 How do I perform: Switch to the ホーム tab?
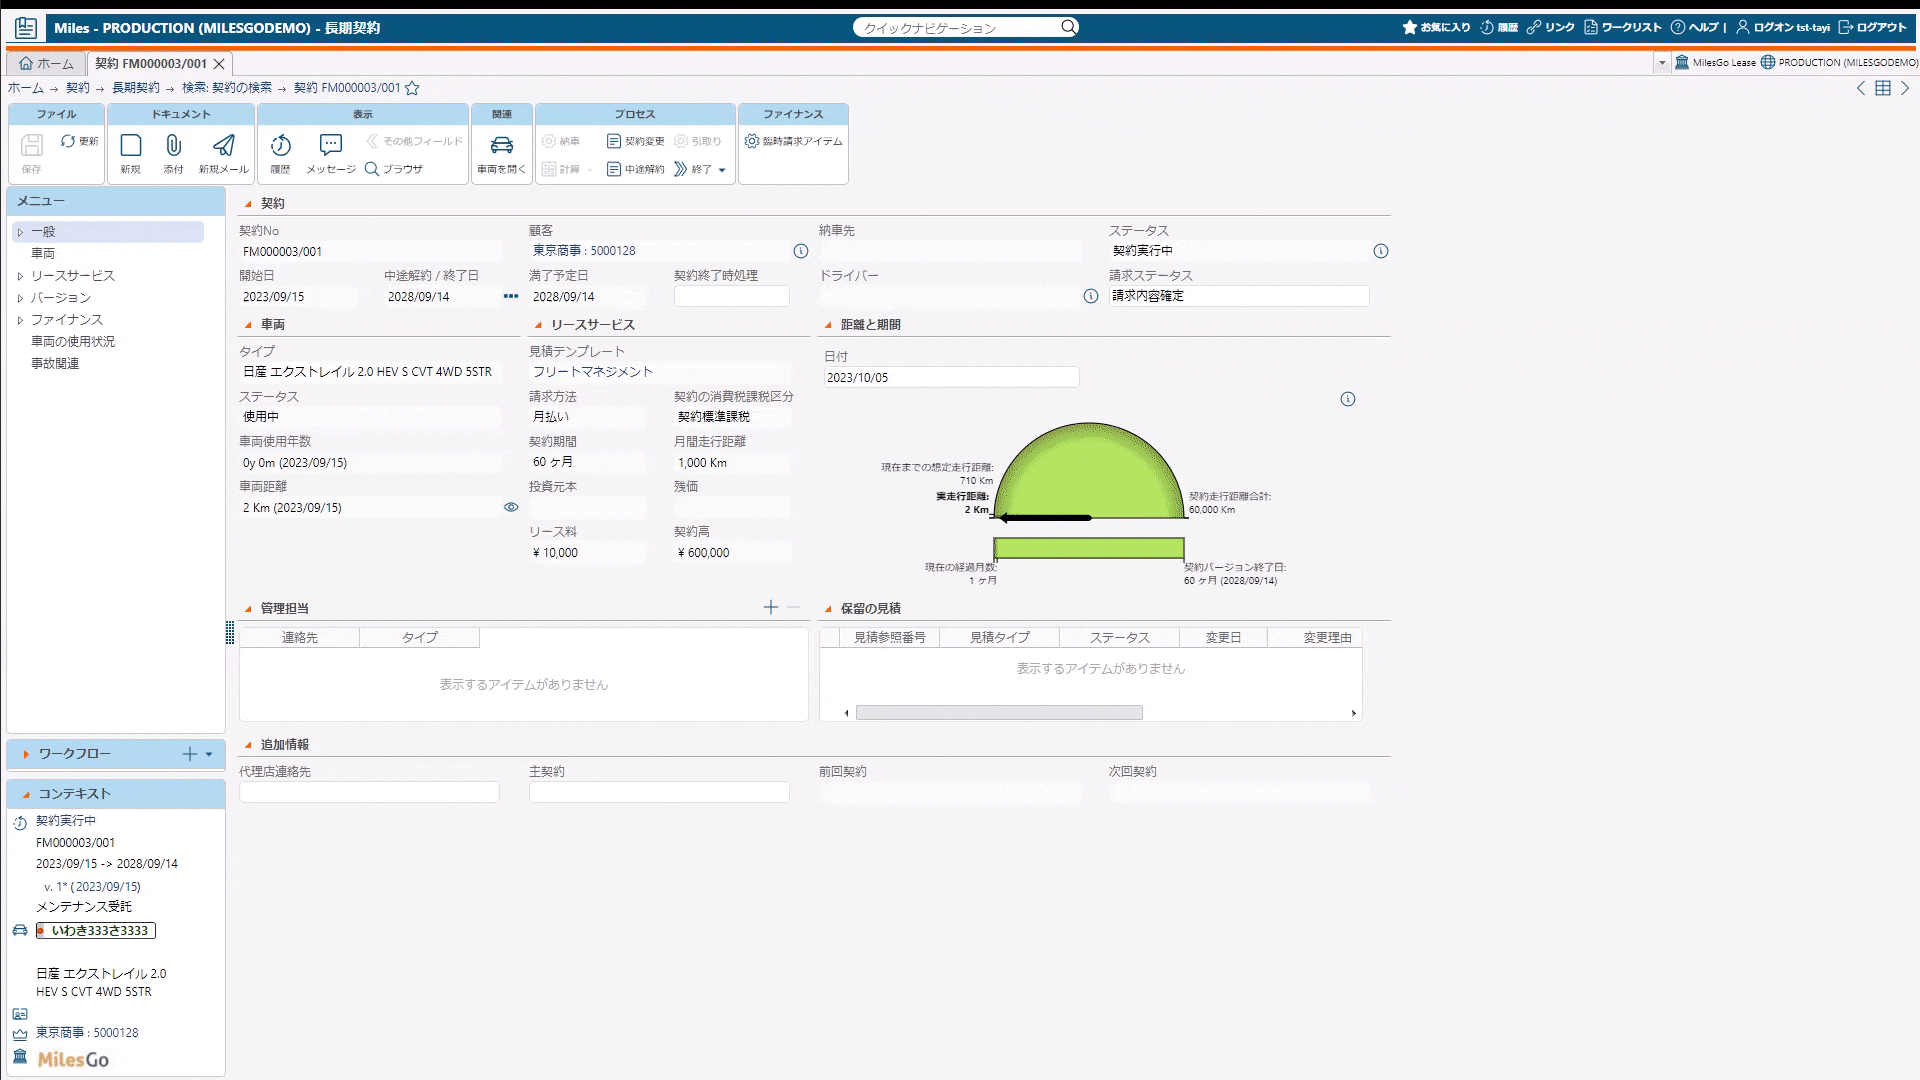[46, 63]
